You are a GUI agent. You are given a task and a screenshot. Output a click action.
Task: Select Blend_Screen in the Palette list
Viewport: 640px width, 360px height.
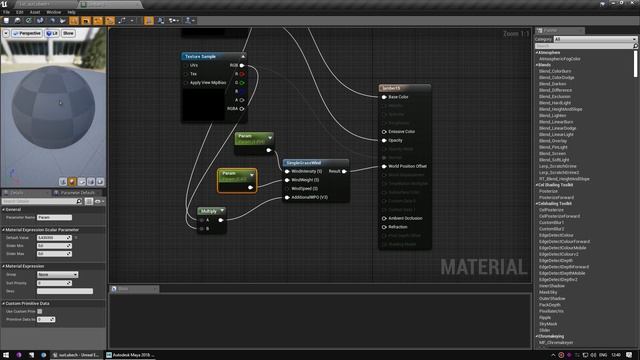point(552,153)
